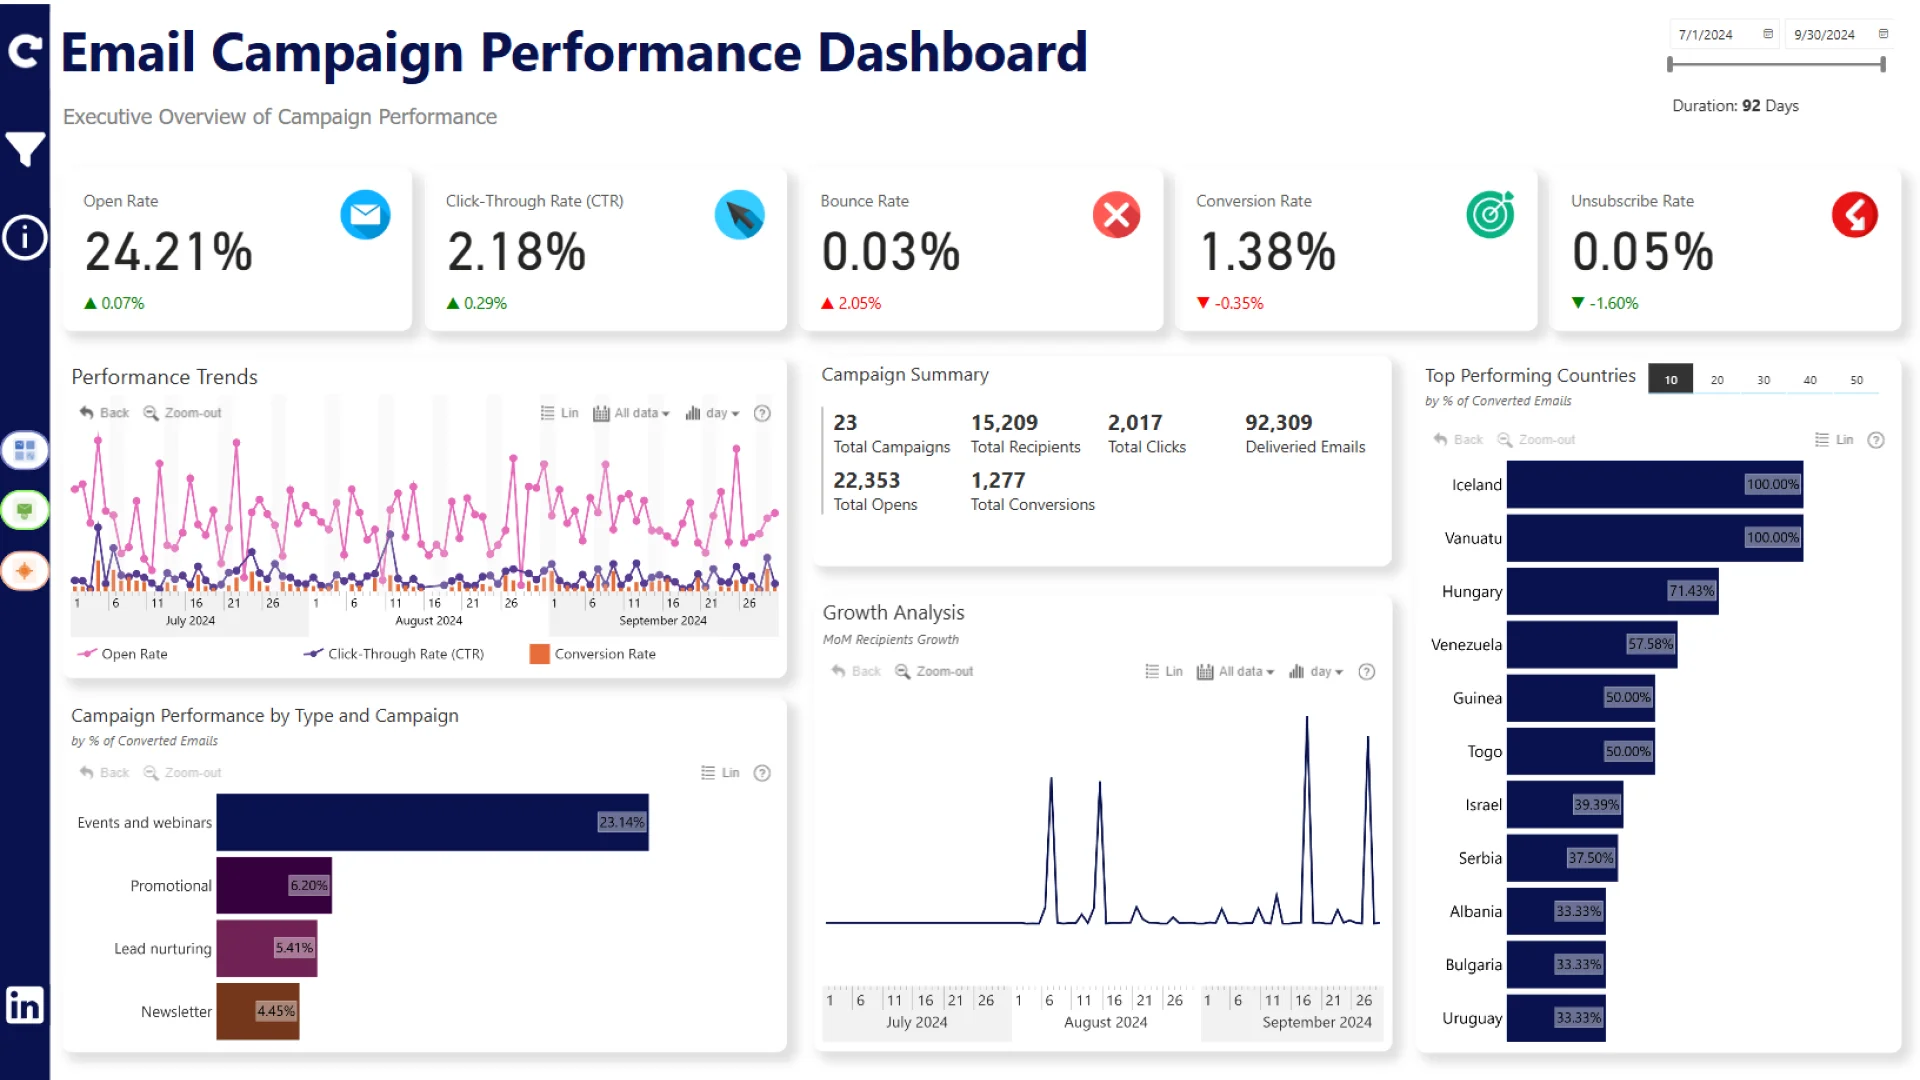Toggle Lin scale in Campaign Performance chart

[721, 773]
